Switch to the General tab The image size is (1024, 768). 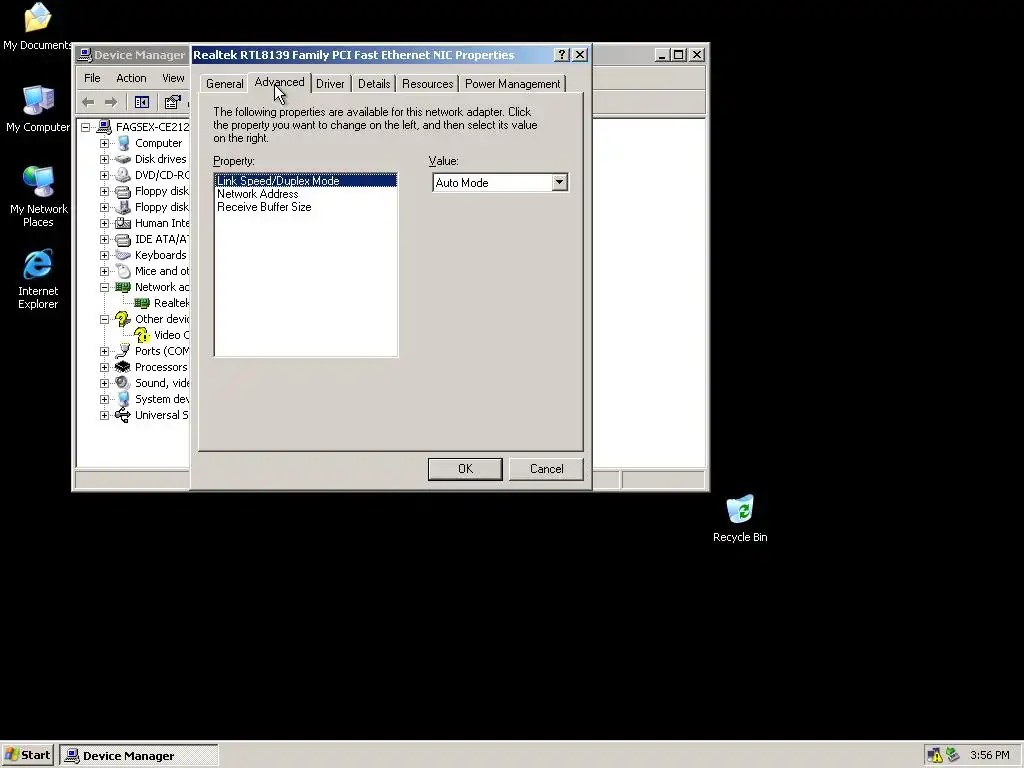(225, 84)
